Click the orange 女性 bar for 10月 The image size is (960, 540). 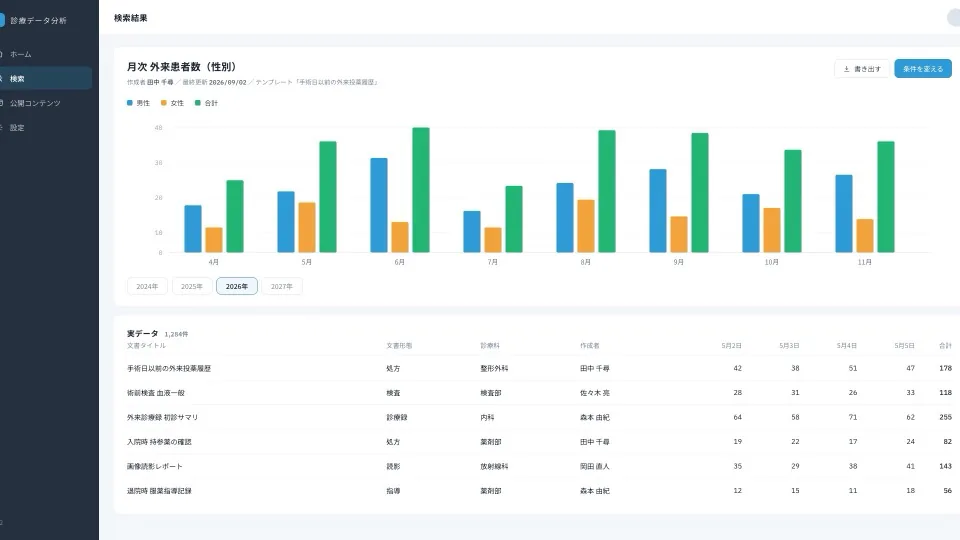[772, 230]
